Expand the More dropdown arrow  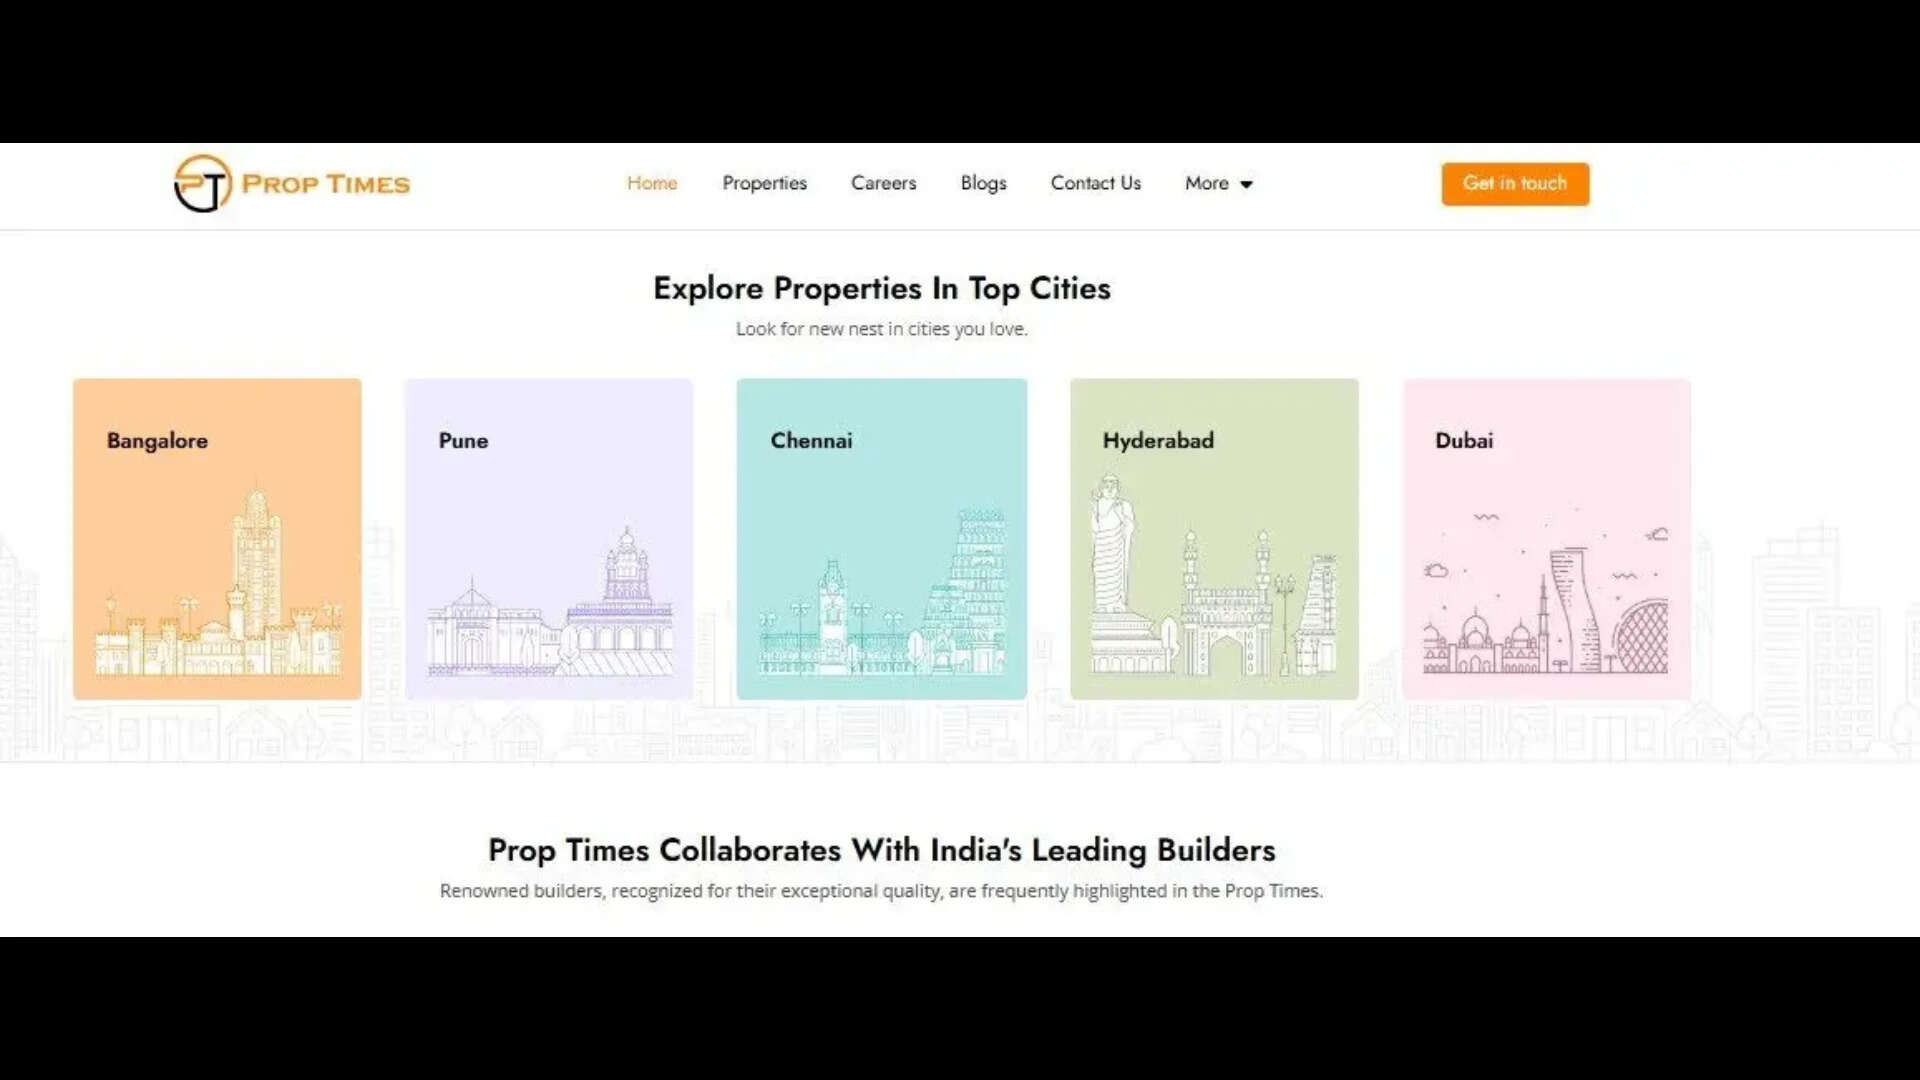[1246, 184]
